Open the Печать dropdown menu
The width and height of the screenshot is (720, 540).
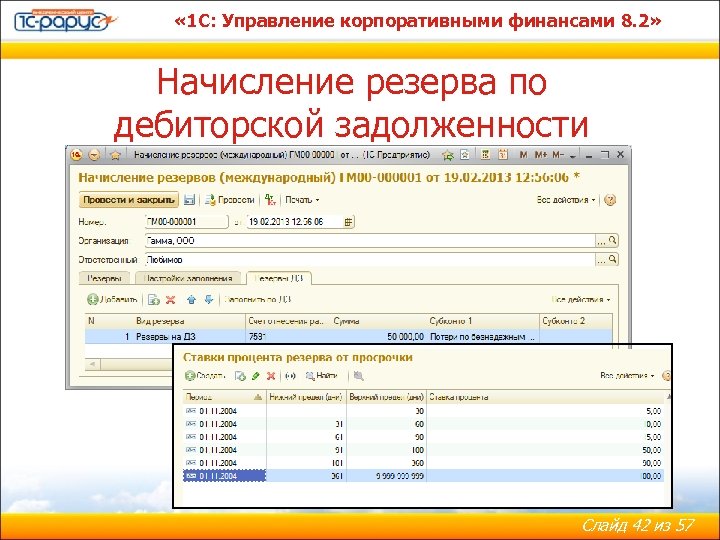click(x=302, y=200)
